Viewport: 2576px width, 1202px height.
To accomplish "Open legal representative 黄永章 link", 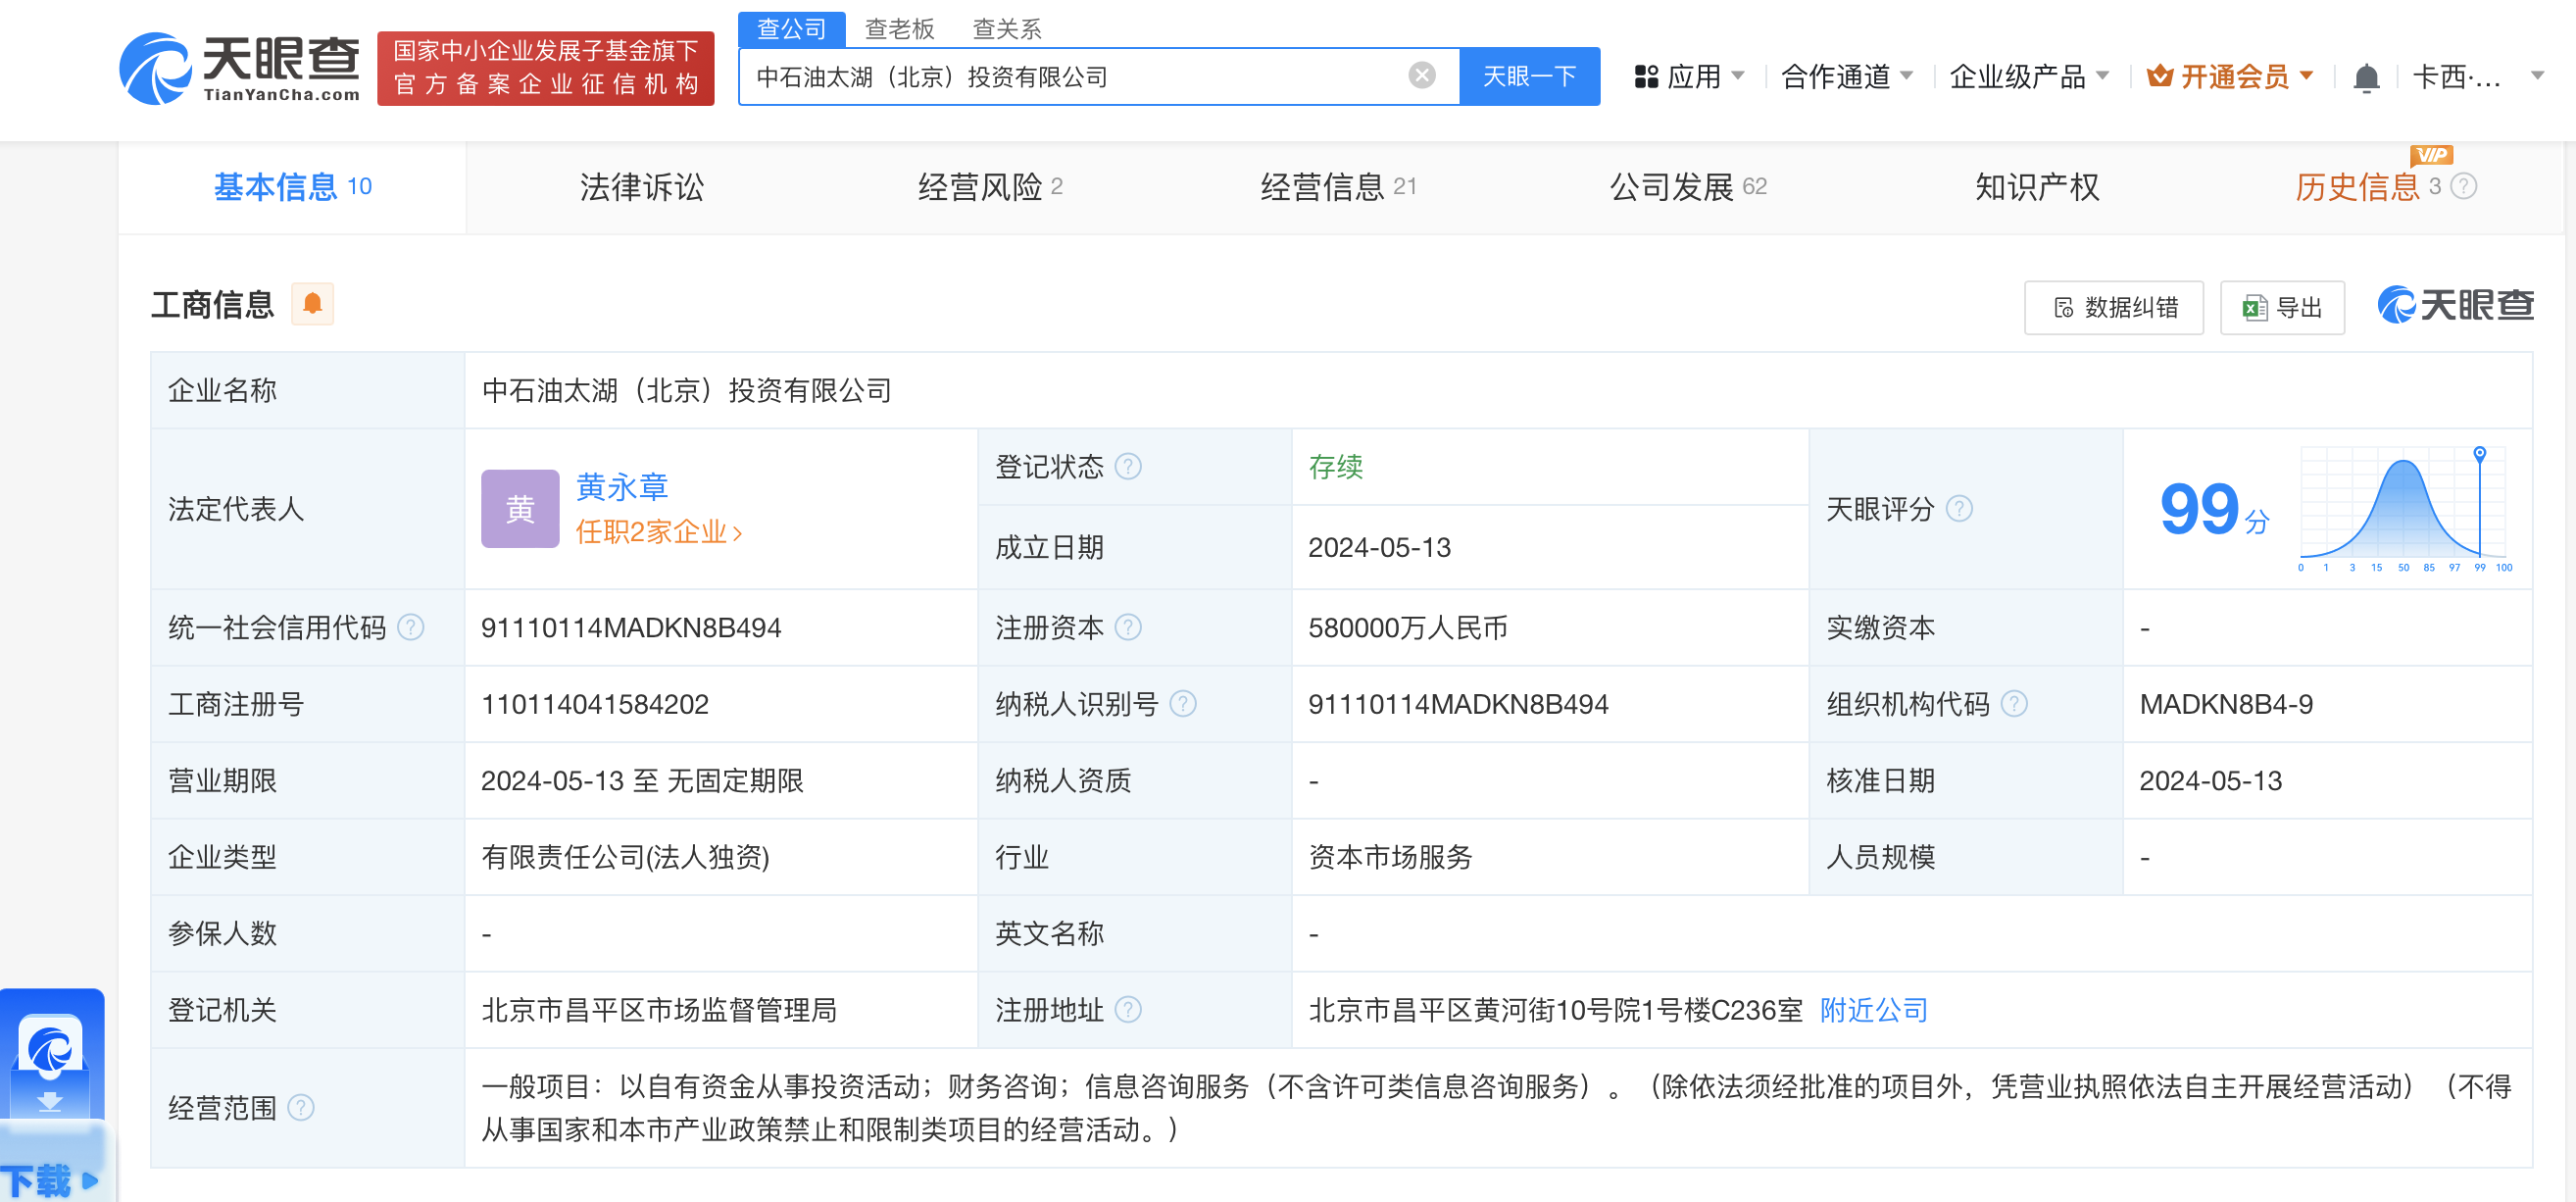I will pos(622,487).
